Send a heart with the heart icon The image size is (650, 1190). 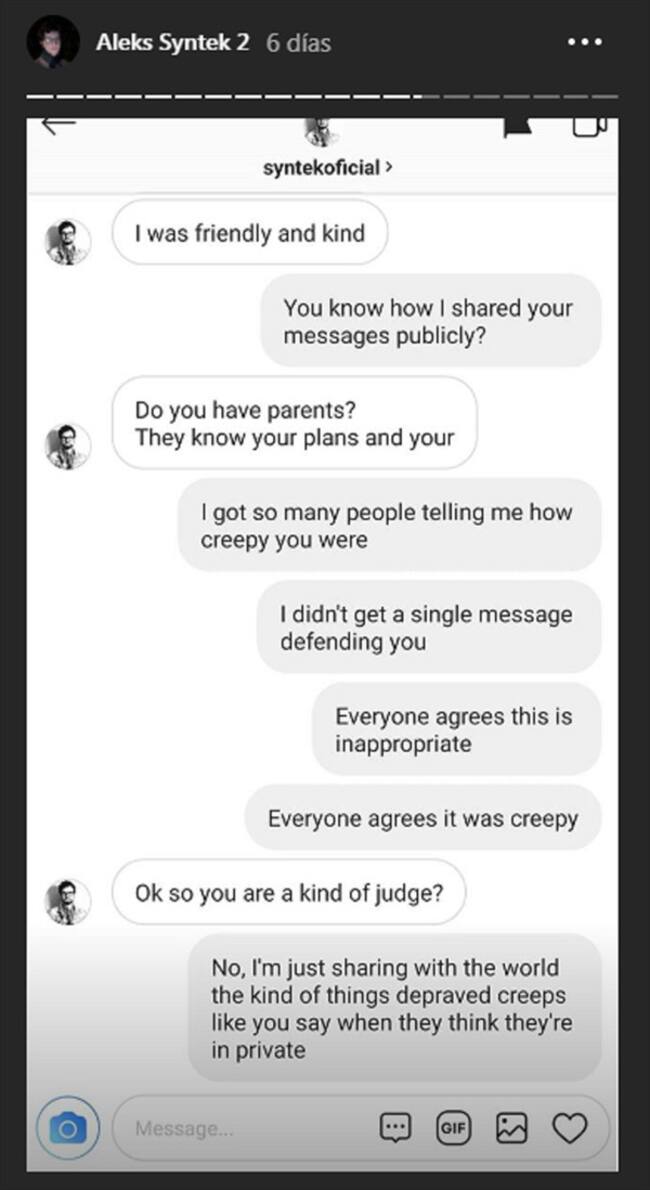570,1129
